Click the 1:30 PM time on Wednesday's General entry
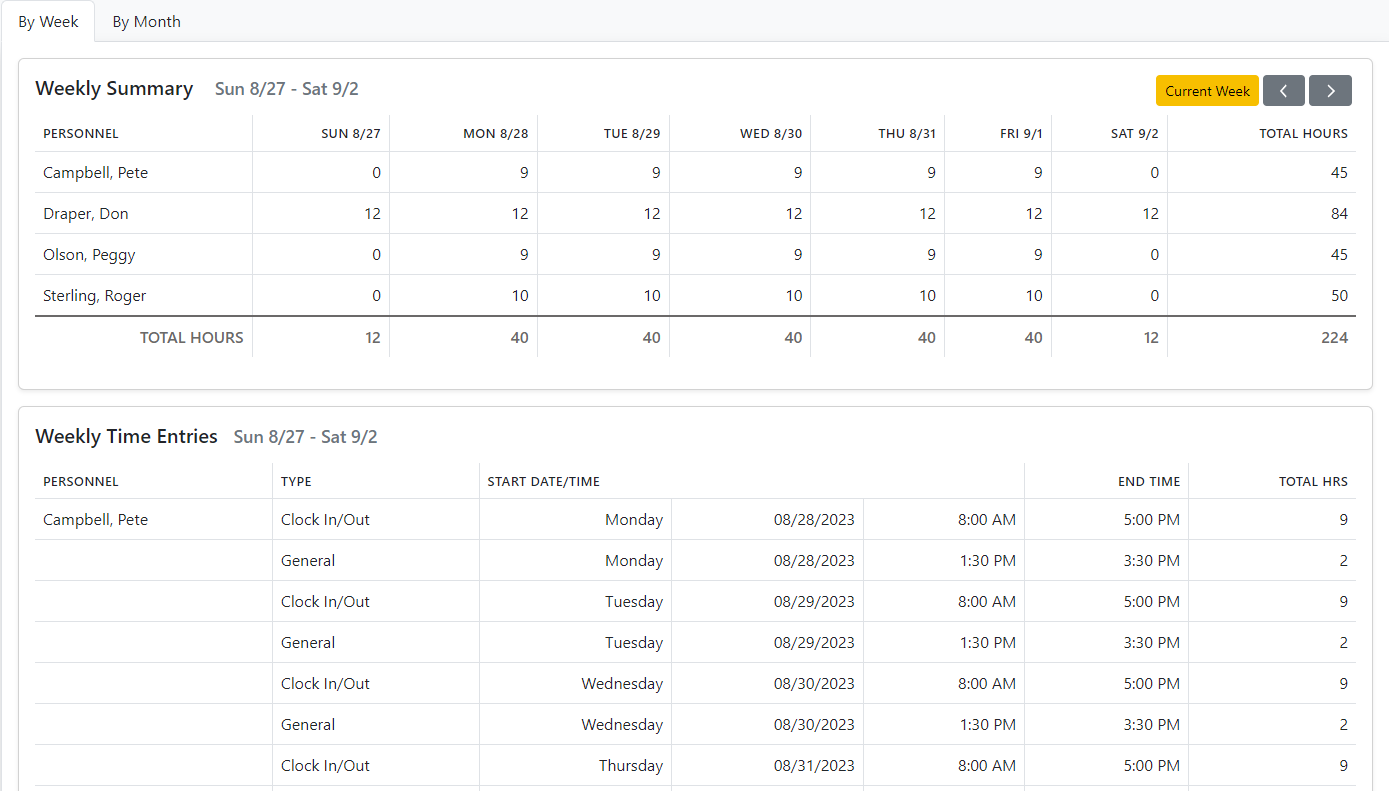Screen dimensions: 1389x791 [x=988, y=724]
